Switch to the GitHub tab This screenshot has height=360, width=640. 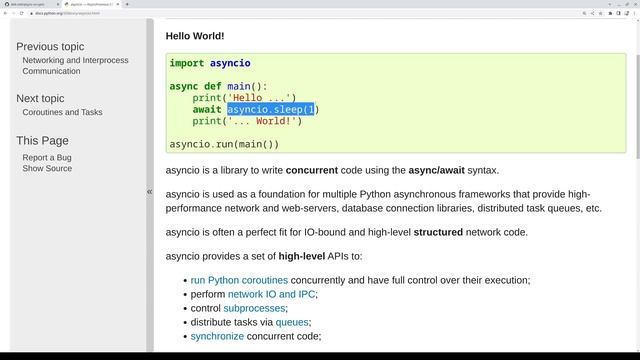pos(31,4)
